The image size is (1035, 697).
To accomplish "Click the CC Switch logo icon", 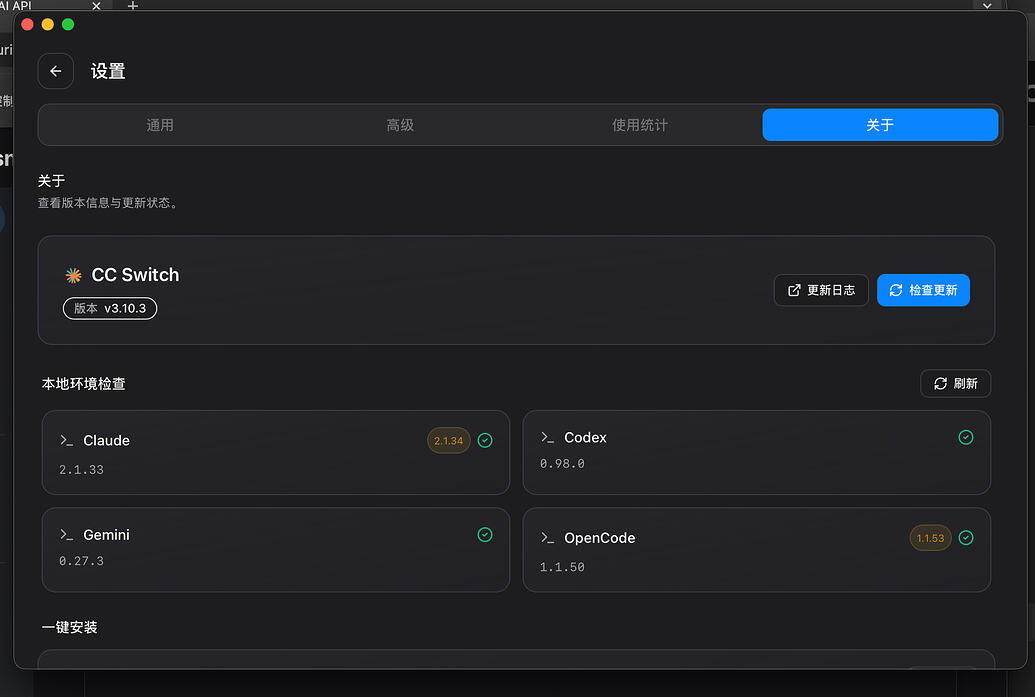I will point(73,275).
